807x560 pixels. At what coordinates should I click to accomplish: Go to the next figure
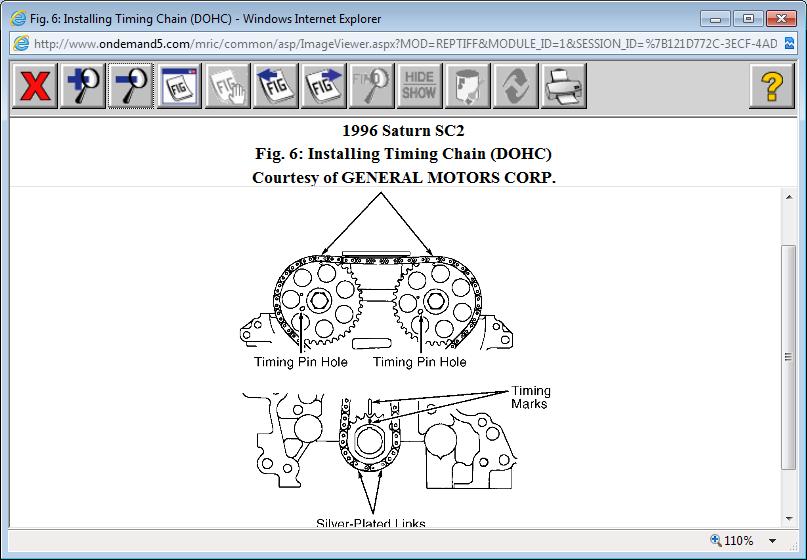click(324, 86)
